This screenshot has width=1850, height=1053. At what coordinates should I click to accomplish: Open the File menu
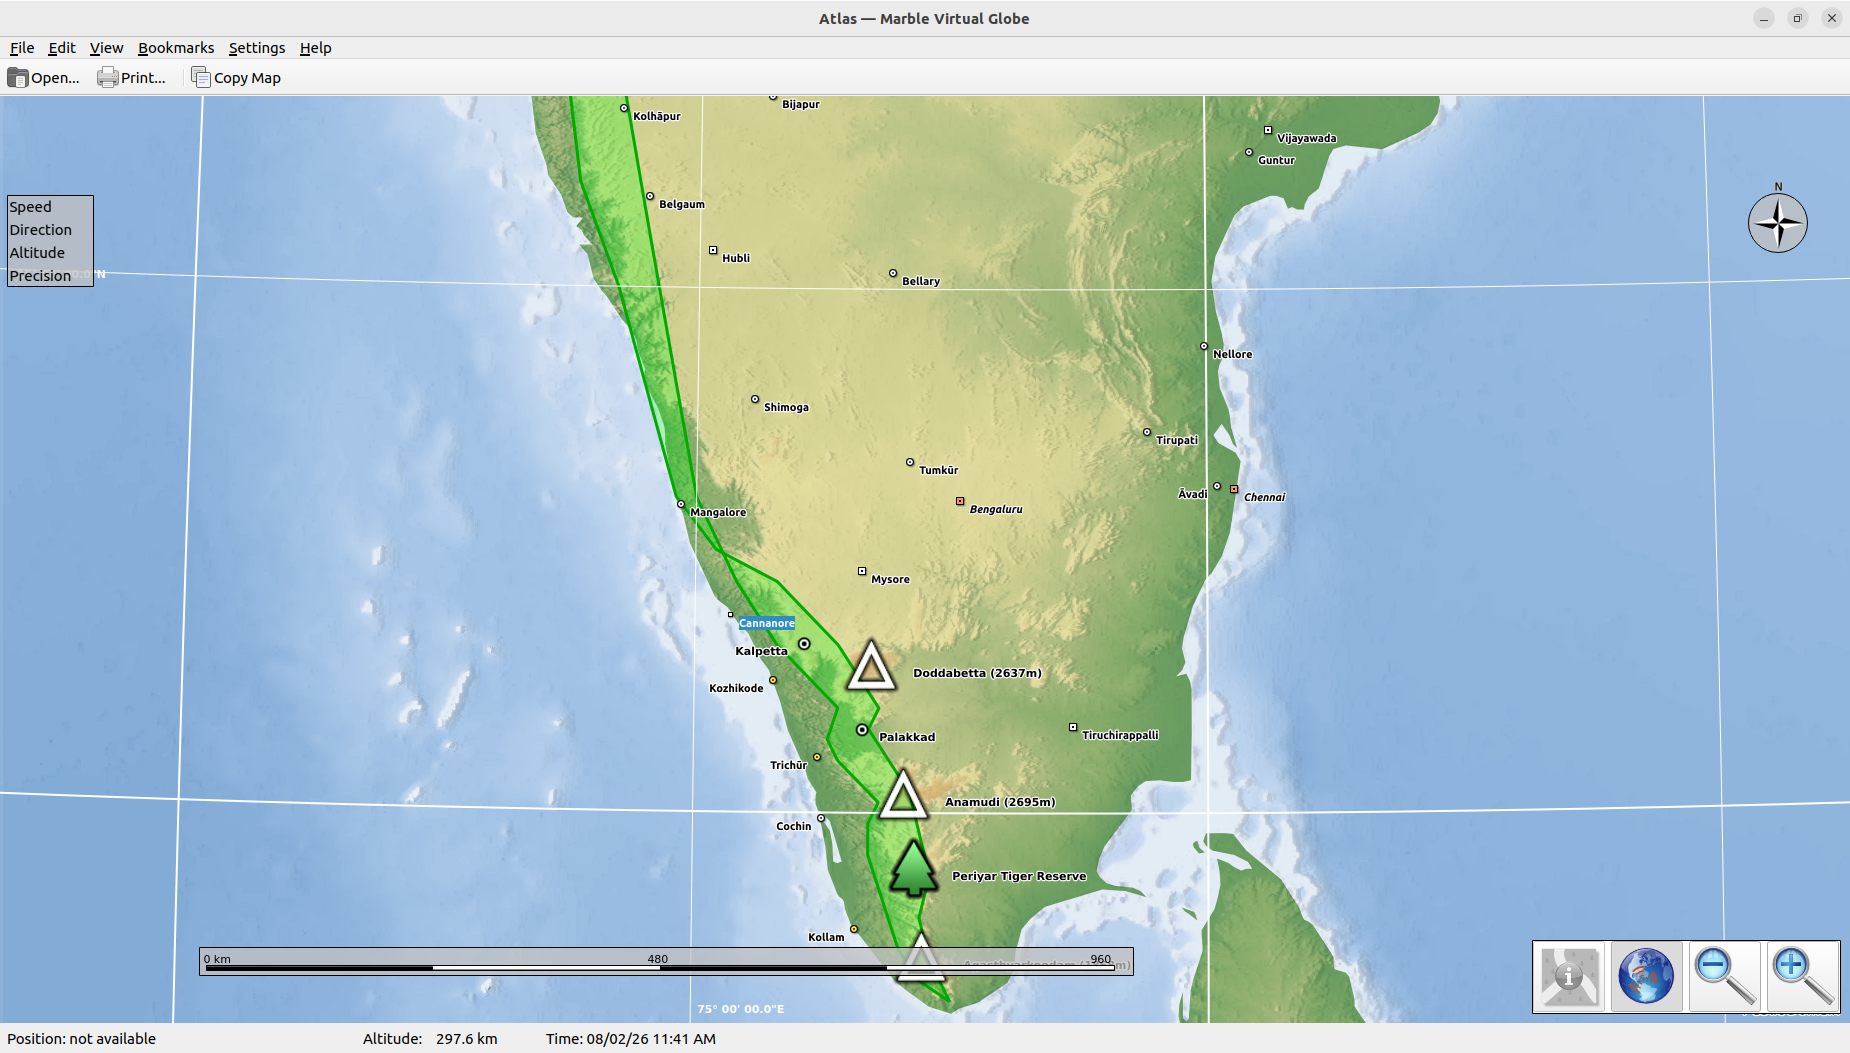pos(22,48)
